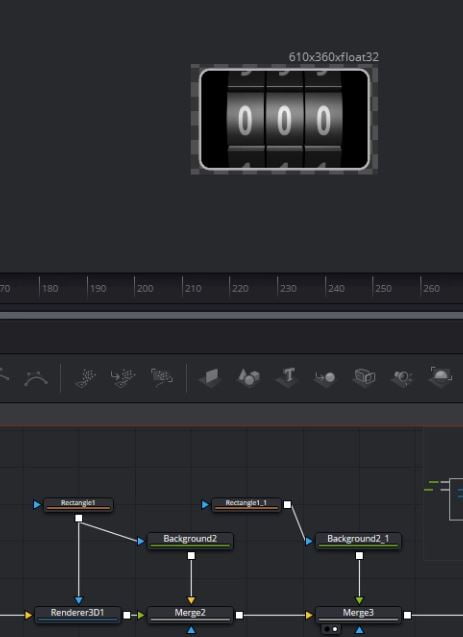
Task: Add a pMerge particle node from toolbar
Action: [x=123, y=378]
